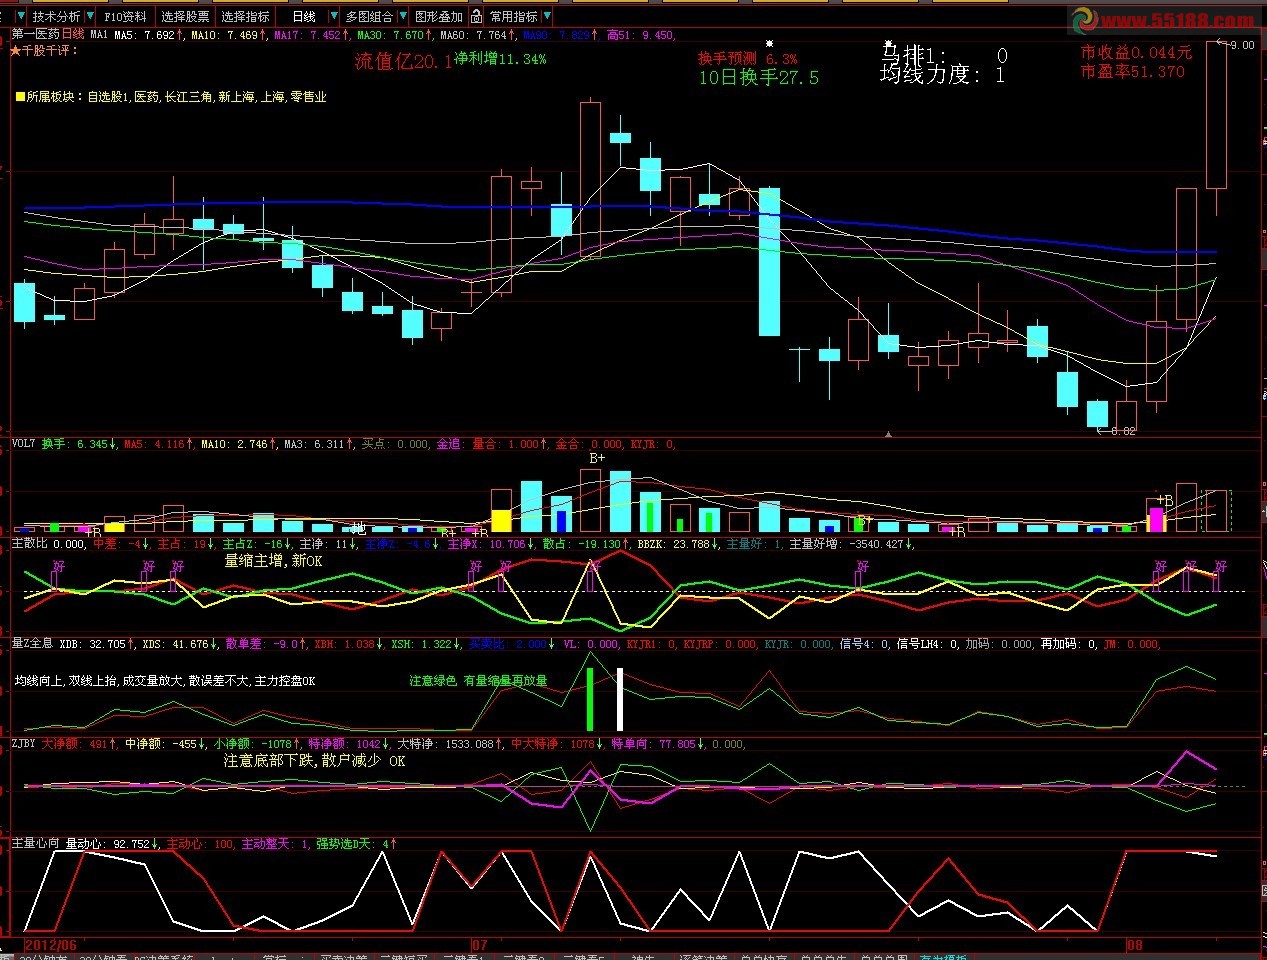Click the 2012/06 timeline date marker
This screenshot has height=960, width=1267.
(x=50, y=944)
